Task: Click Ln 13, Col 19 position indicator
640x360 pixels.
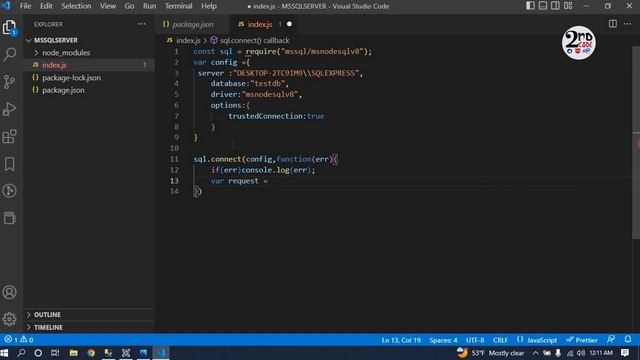Action: coord(401,340)
